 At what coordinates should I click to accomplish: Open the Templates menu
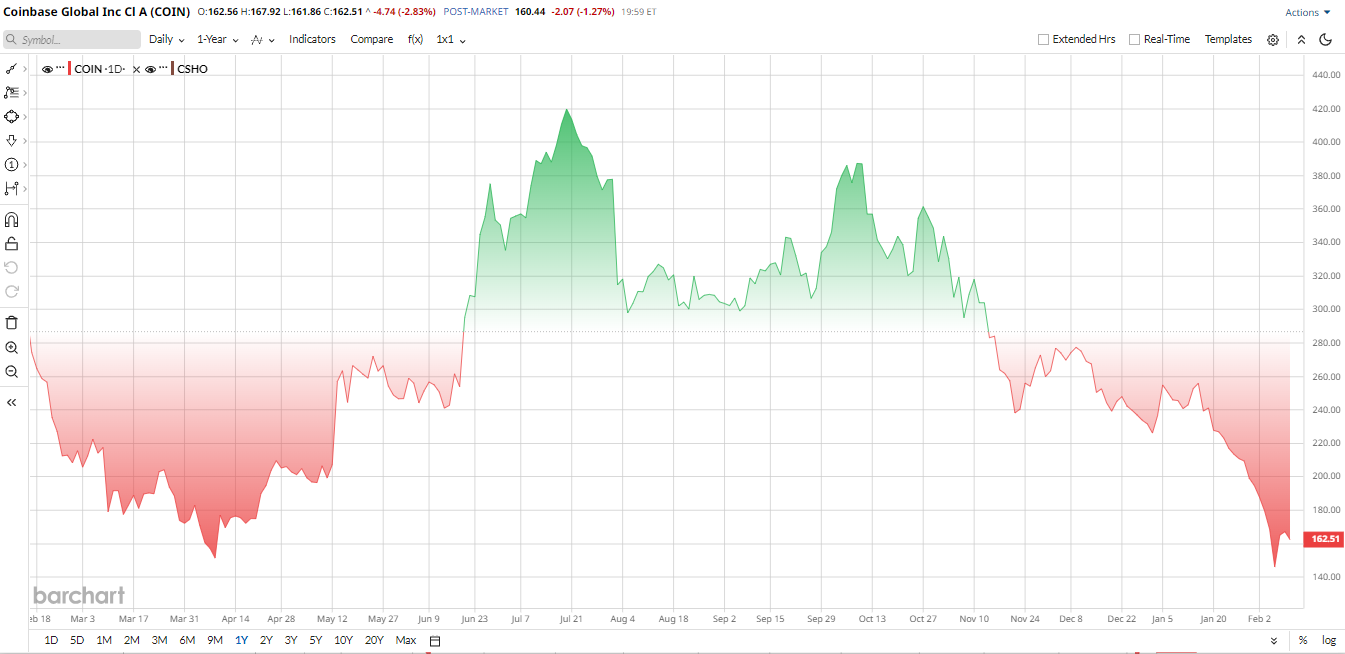click(1228, 39)
